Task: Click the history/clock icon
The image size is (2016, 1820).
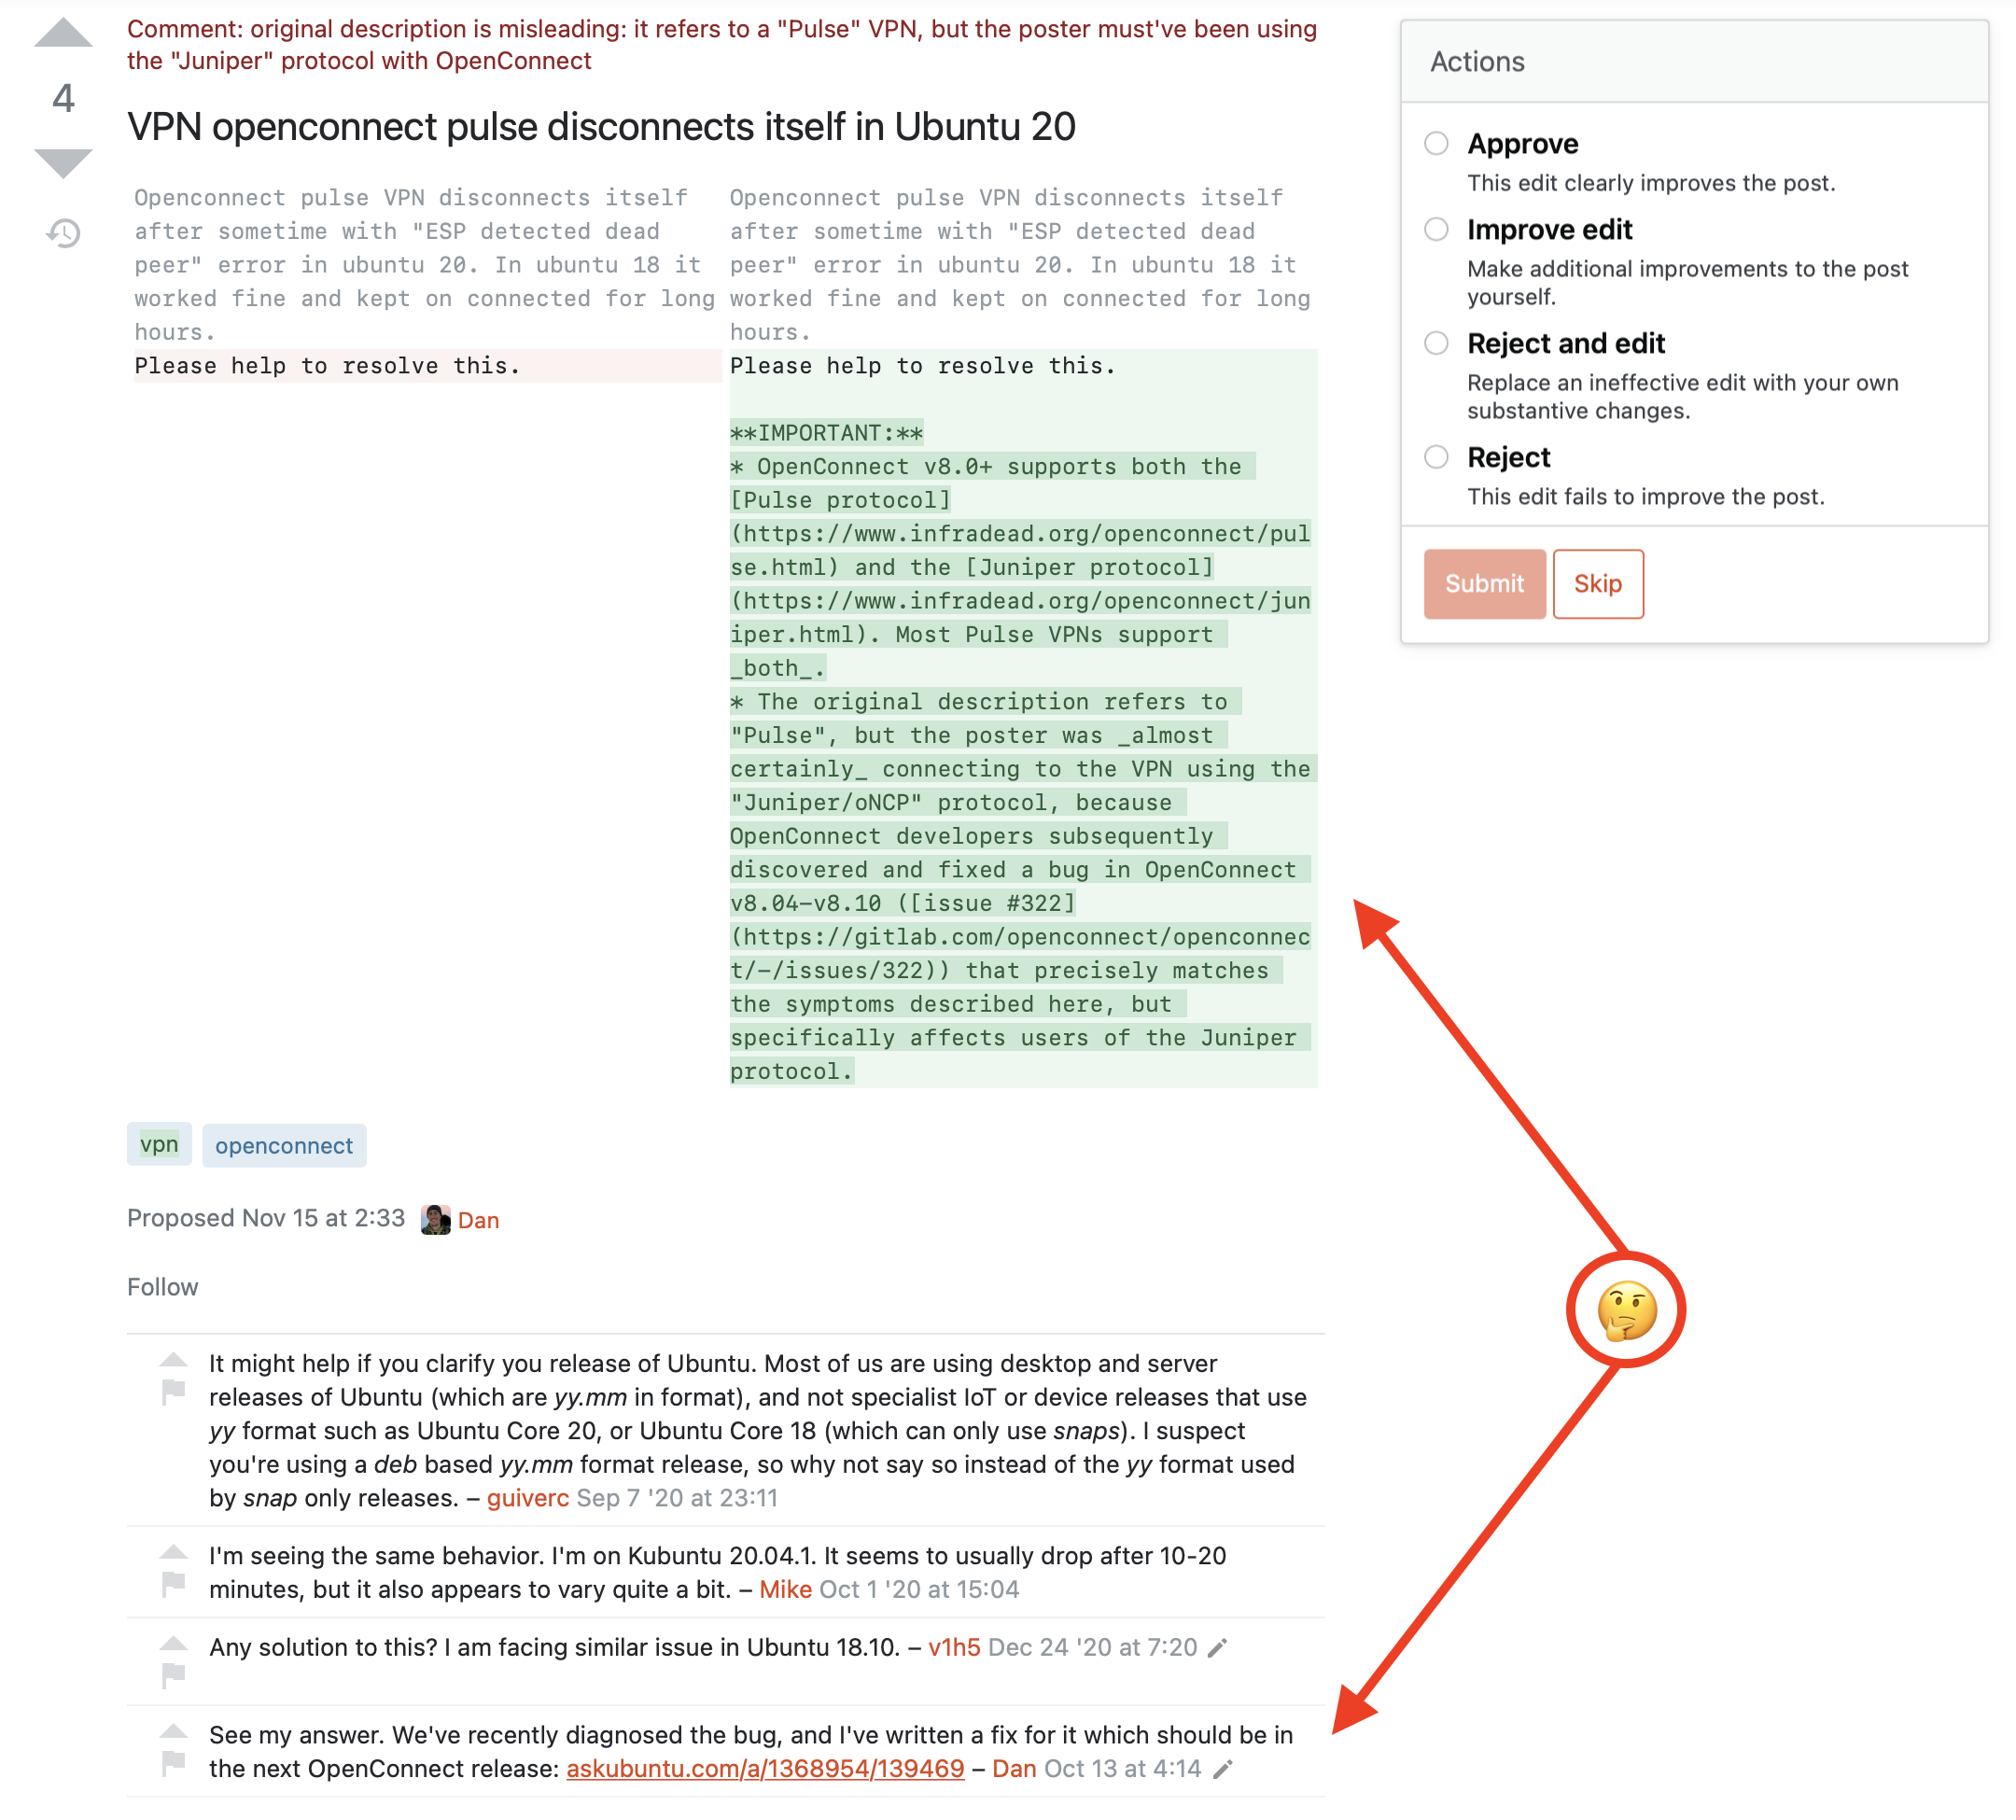Action: click(62, 231)
